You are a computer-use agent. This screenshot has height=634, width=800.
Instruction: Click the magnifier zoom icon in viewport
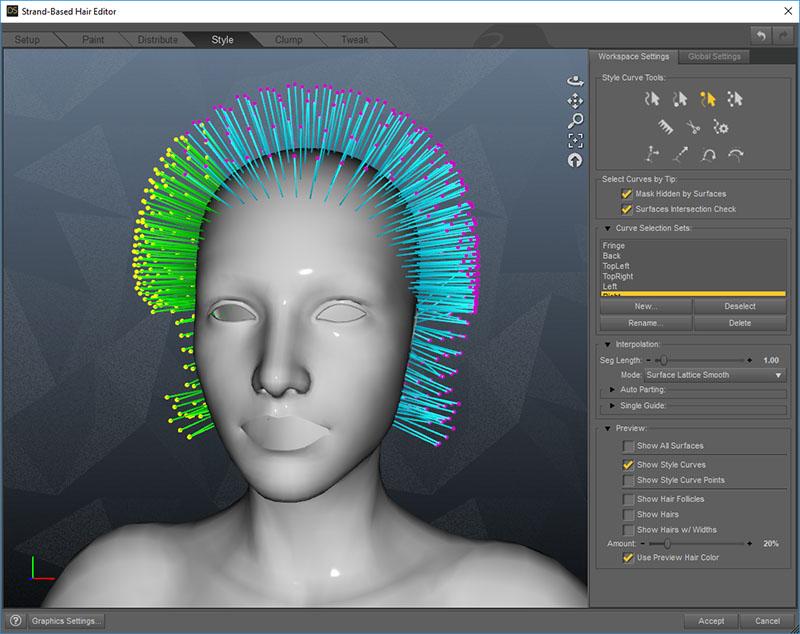tap(575, 121)
